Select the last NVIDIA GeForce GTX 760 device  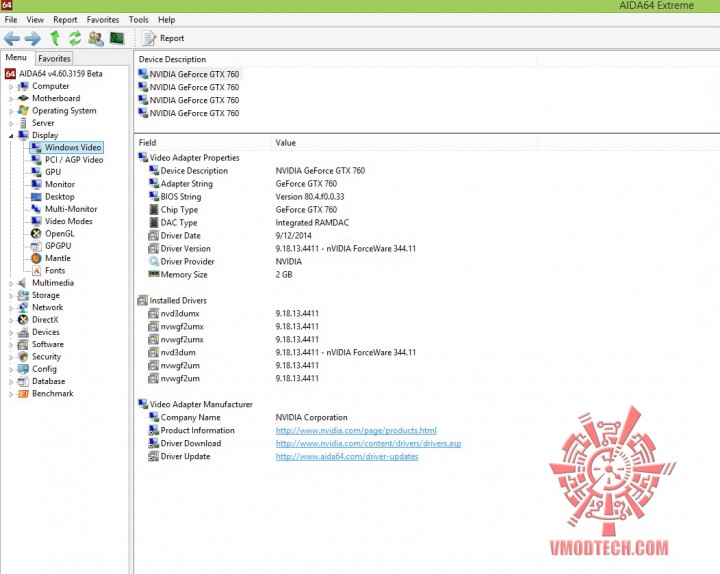189,113
